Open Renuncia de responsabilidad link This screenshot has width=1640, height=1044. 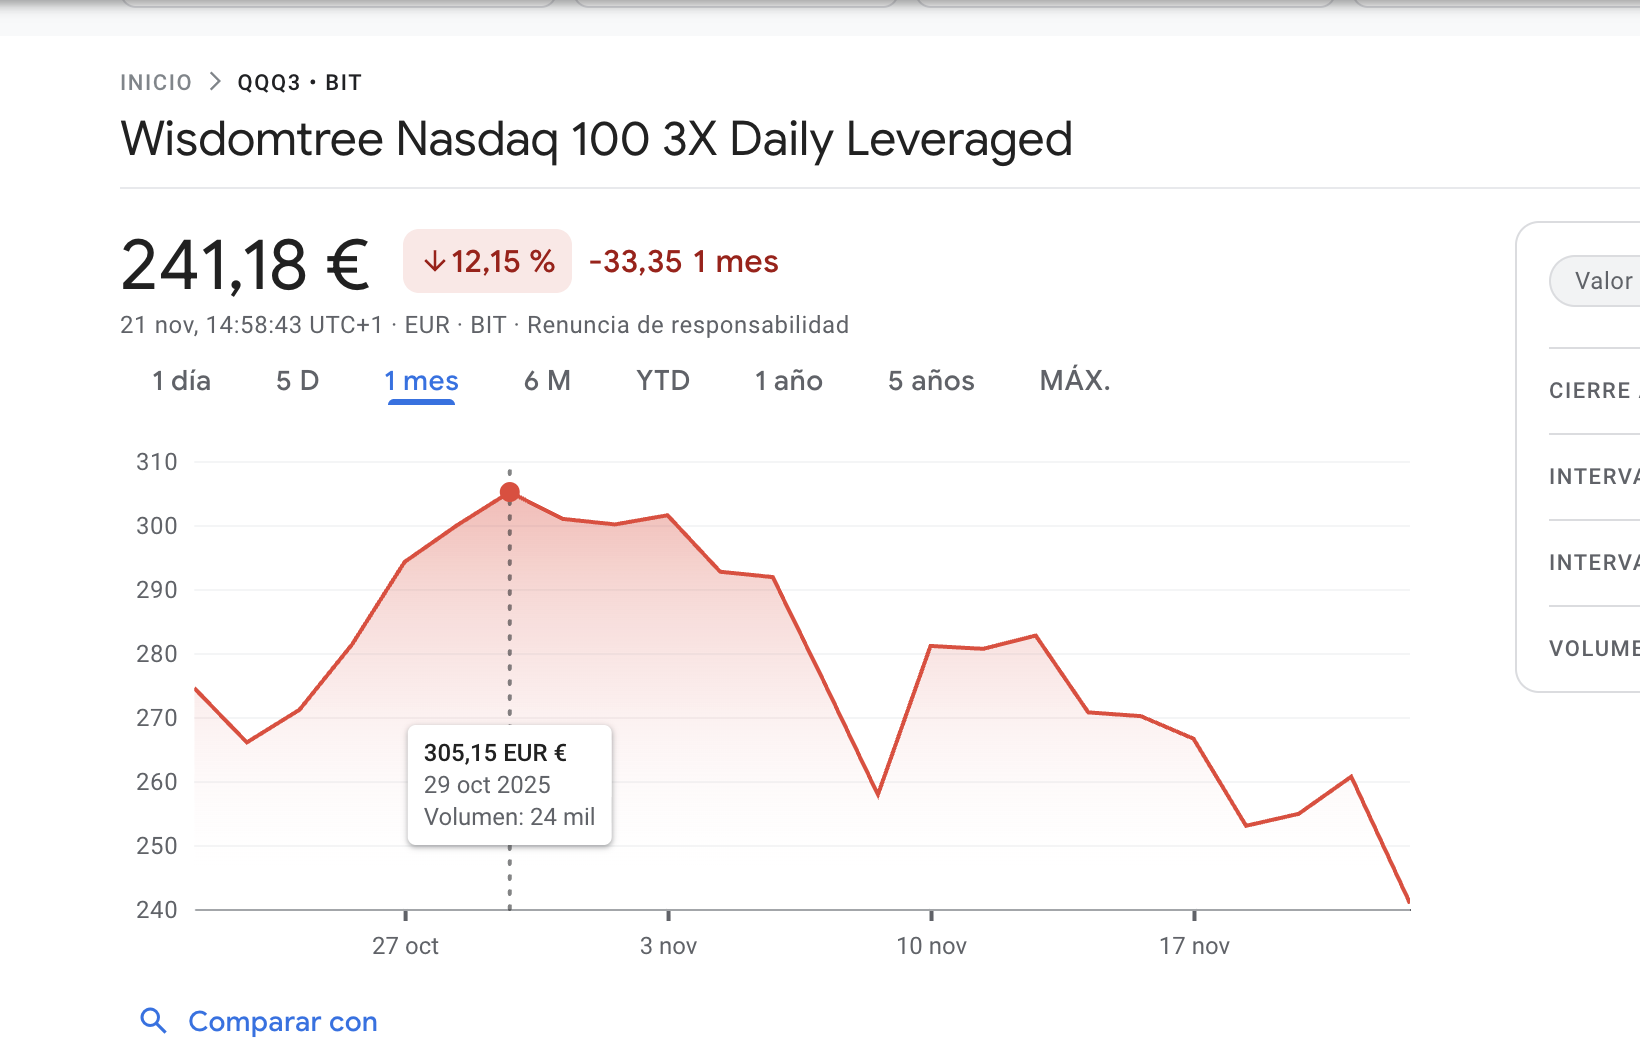[688, 325]
